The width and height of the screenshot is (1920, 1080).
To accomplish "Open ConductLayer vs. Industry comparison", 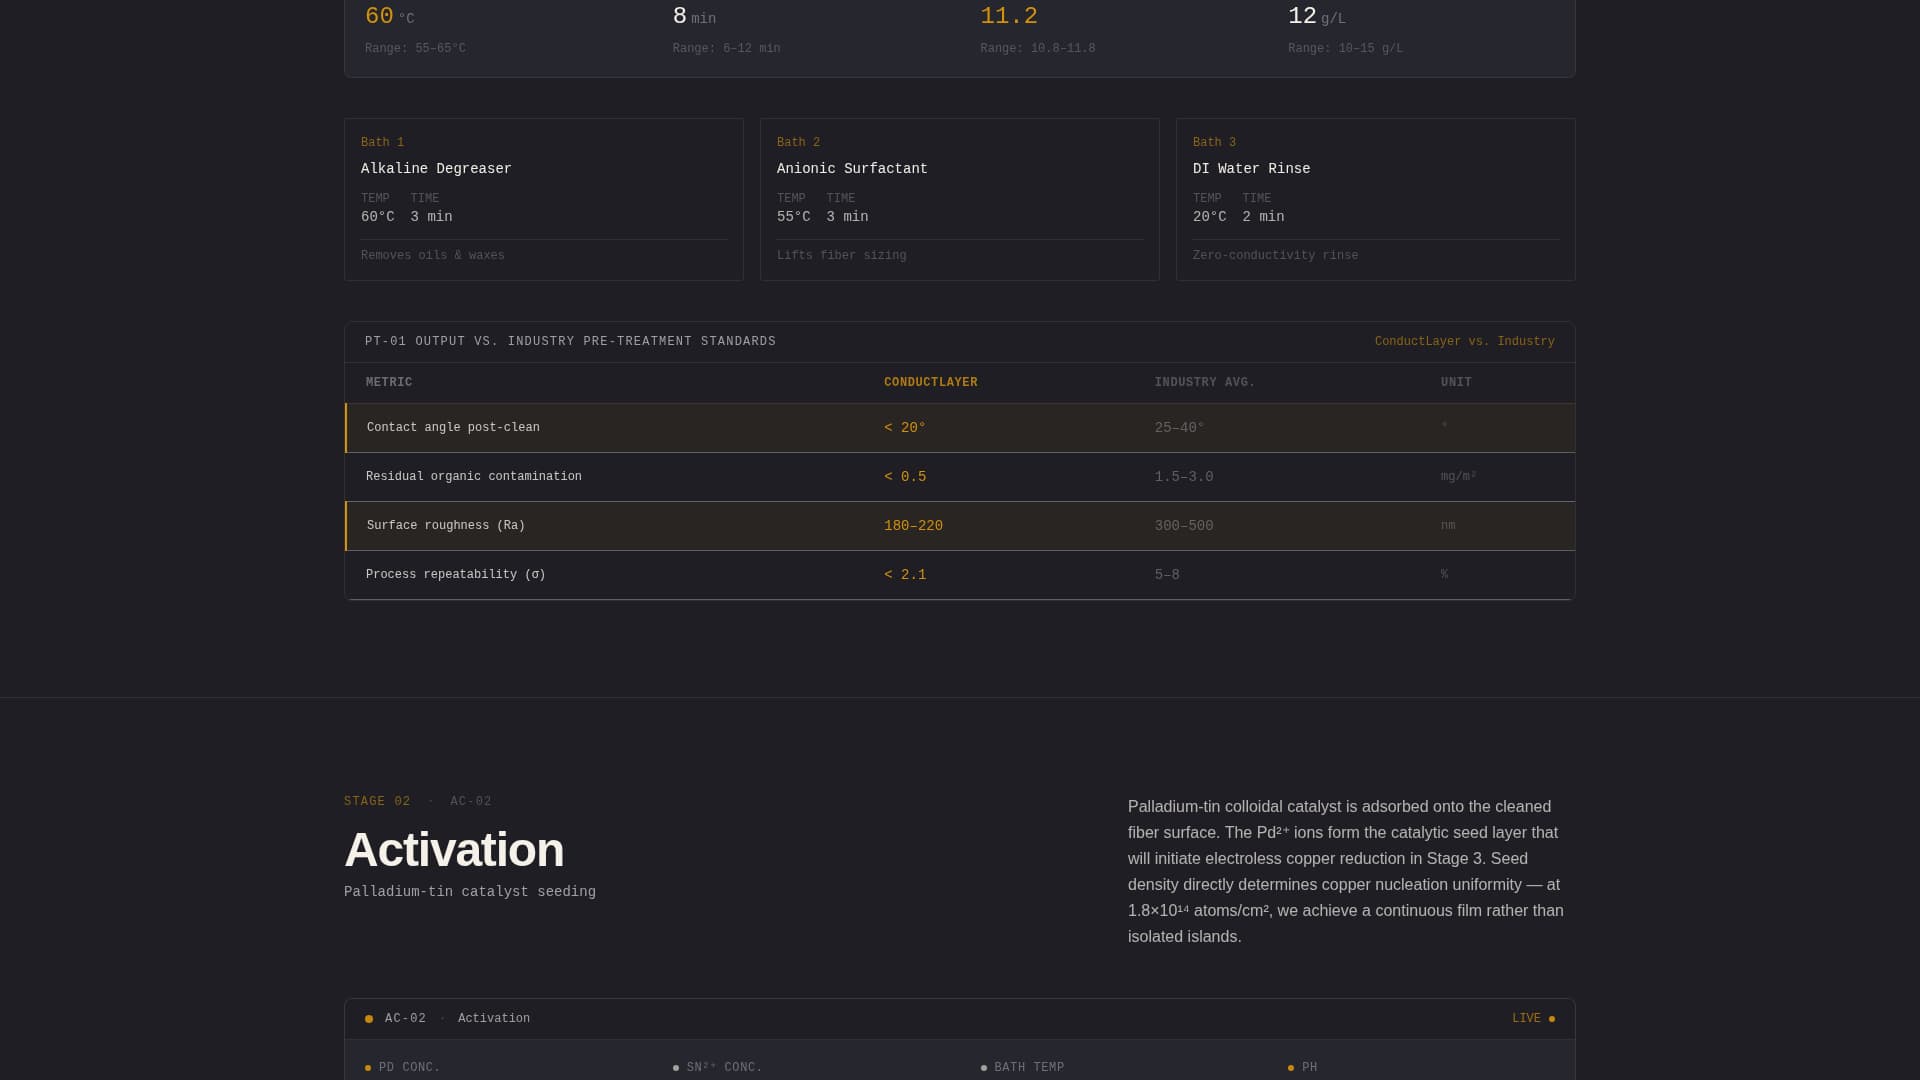I will (1464, 341).
